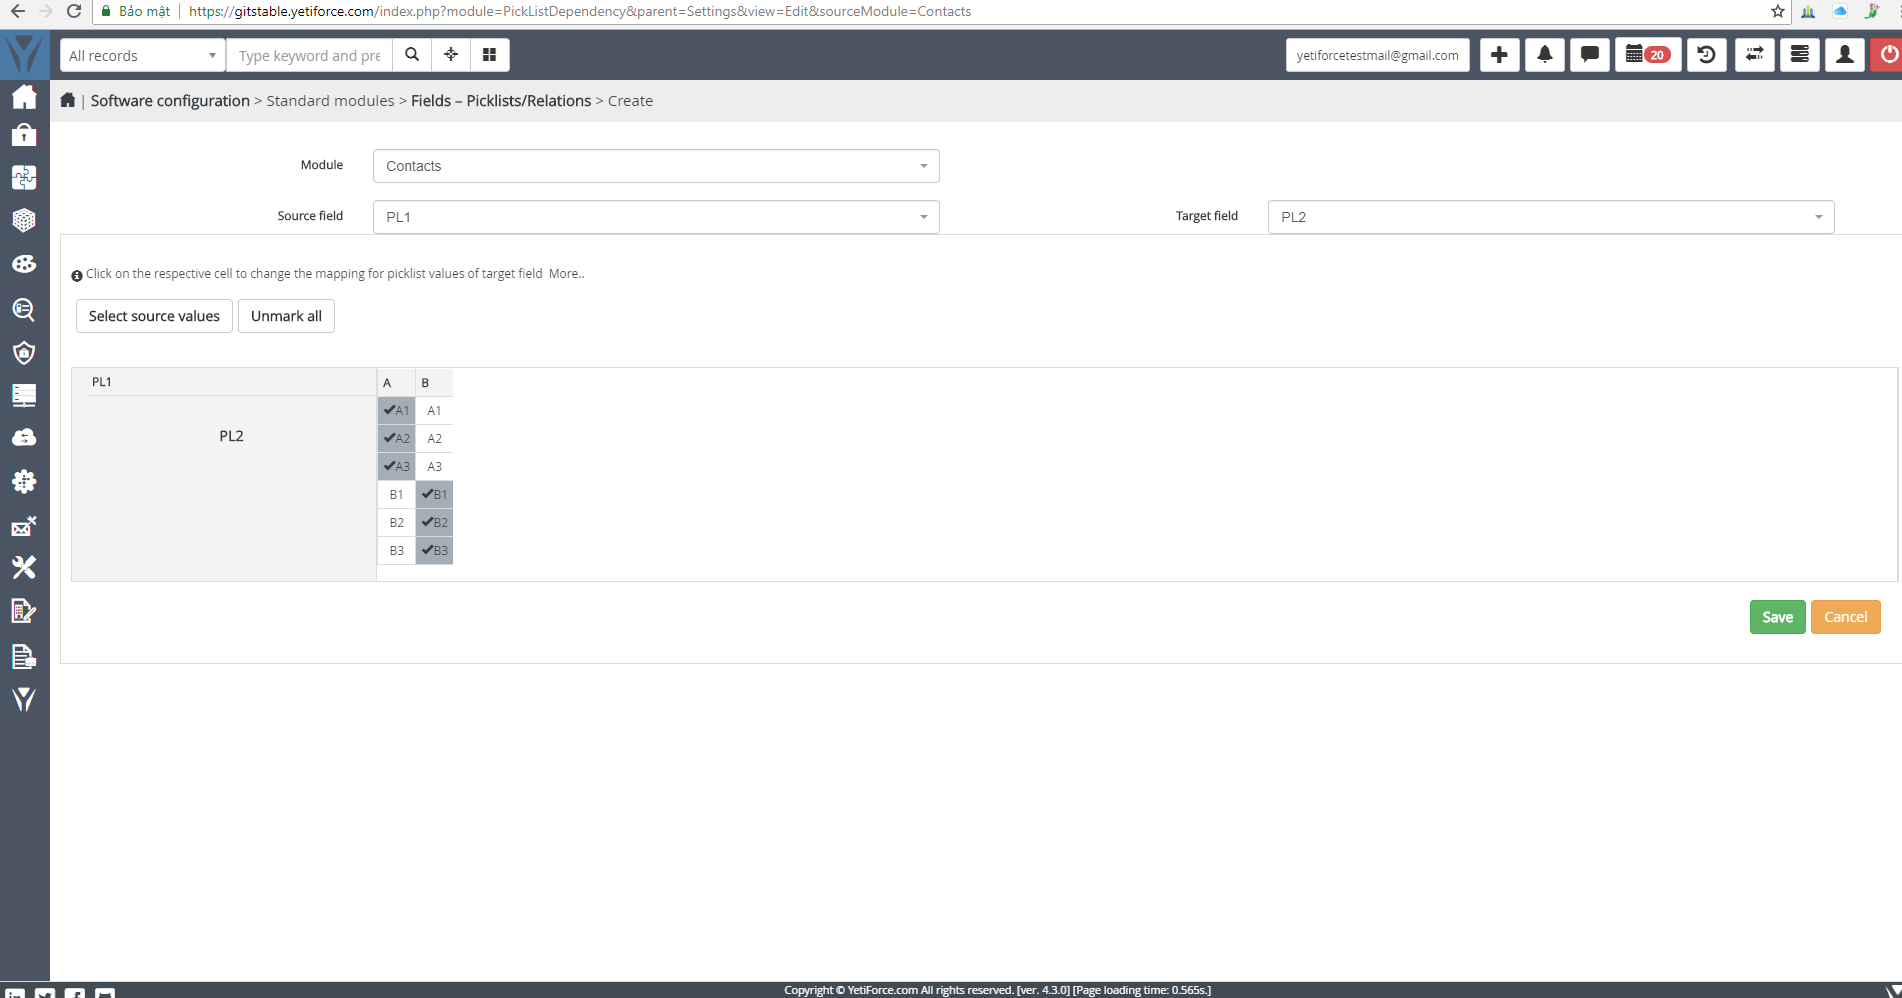Uncheck the A1 mapping cell
This screenshot has height=998, width=1902.
(x=396, y=410)
